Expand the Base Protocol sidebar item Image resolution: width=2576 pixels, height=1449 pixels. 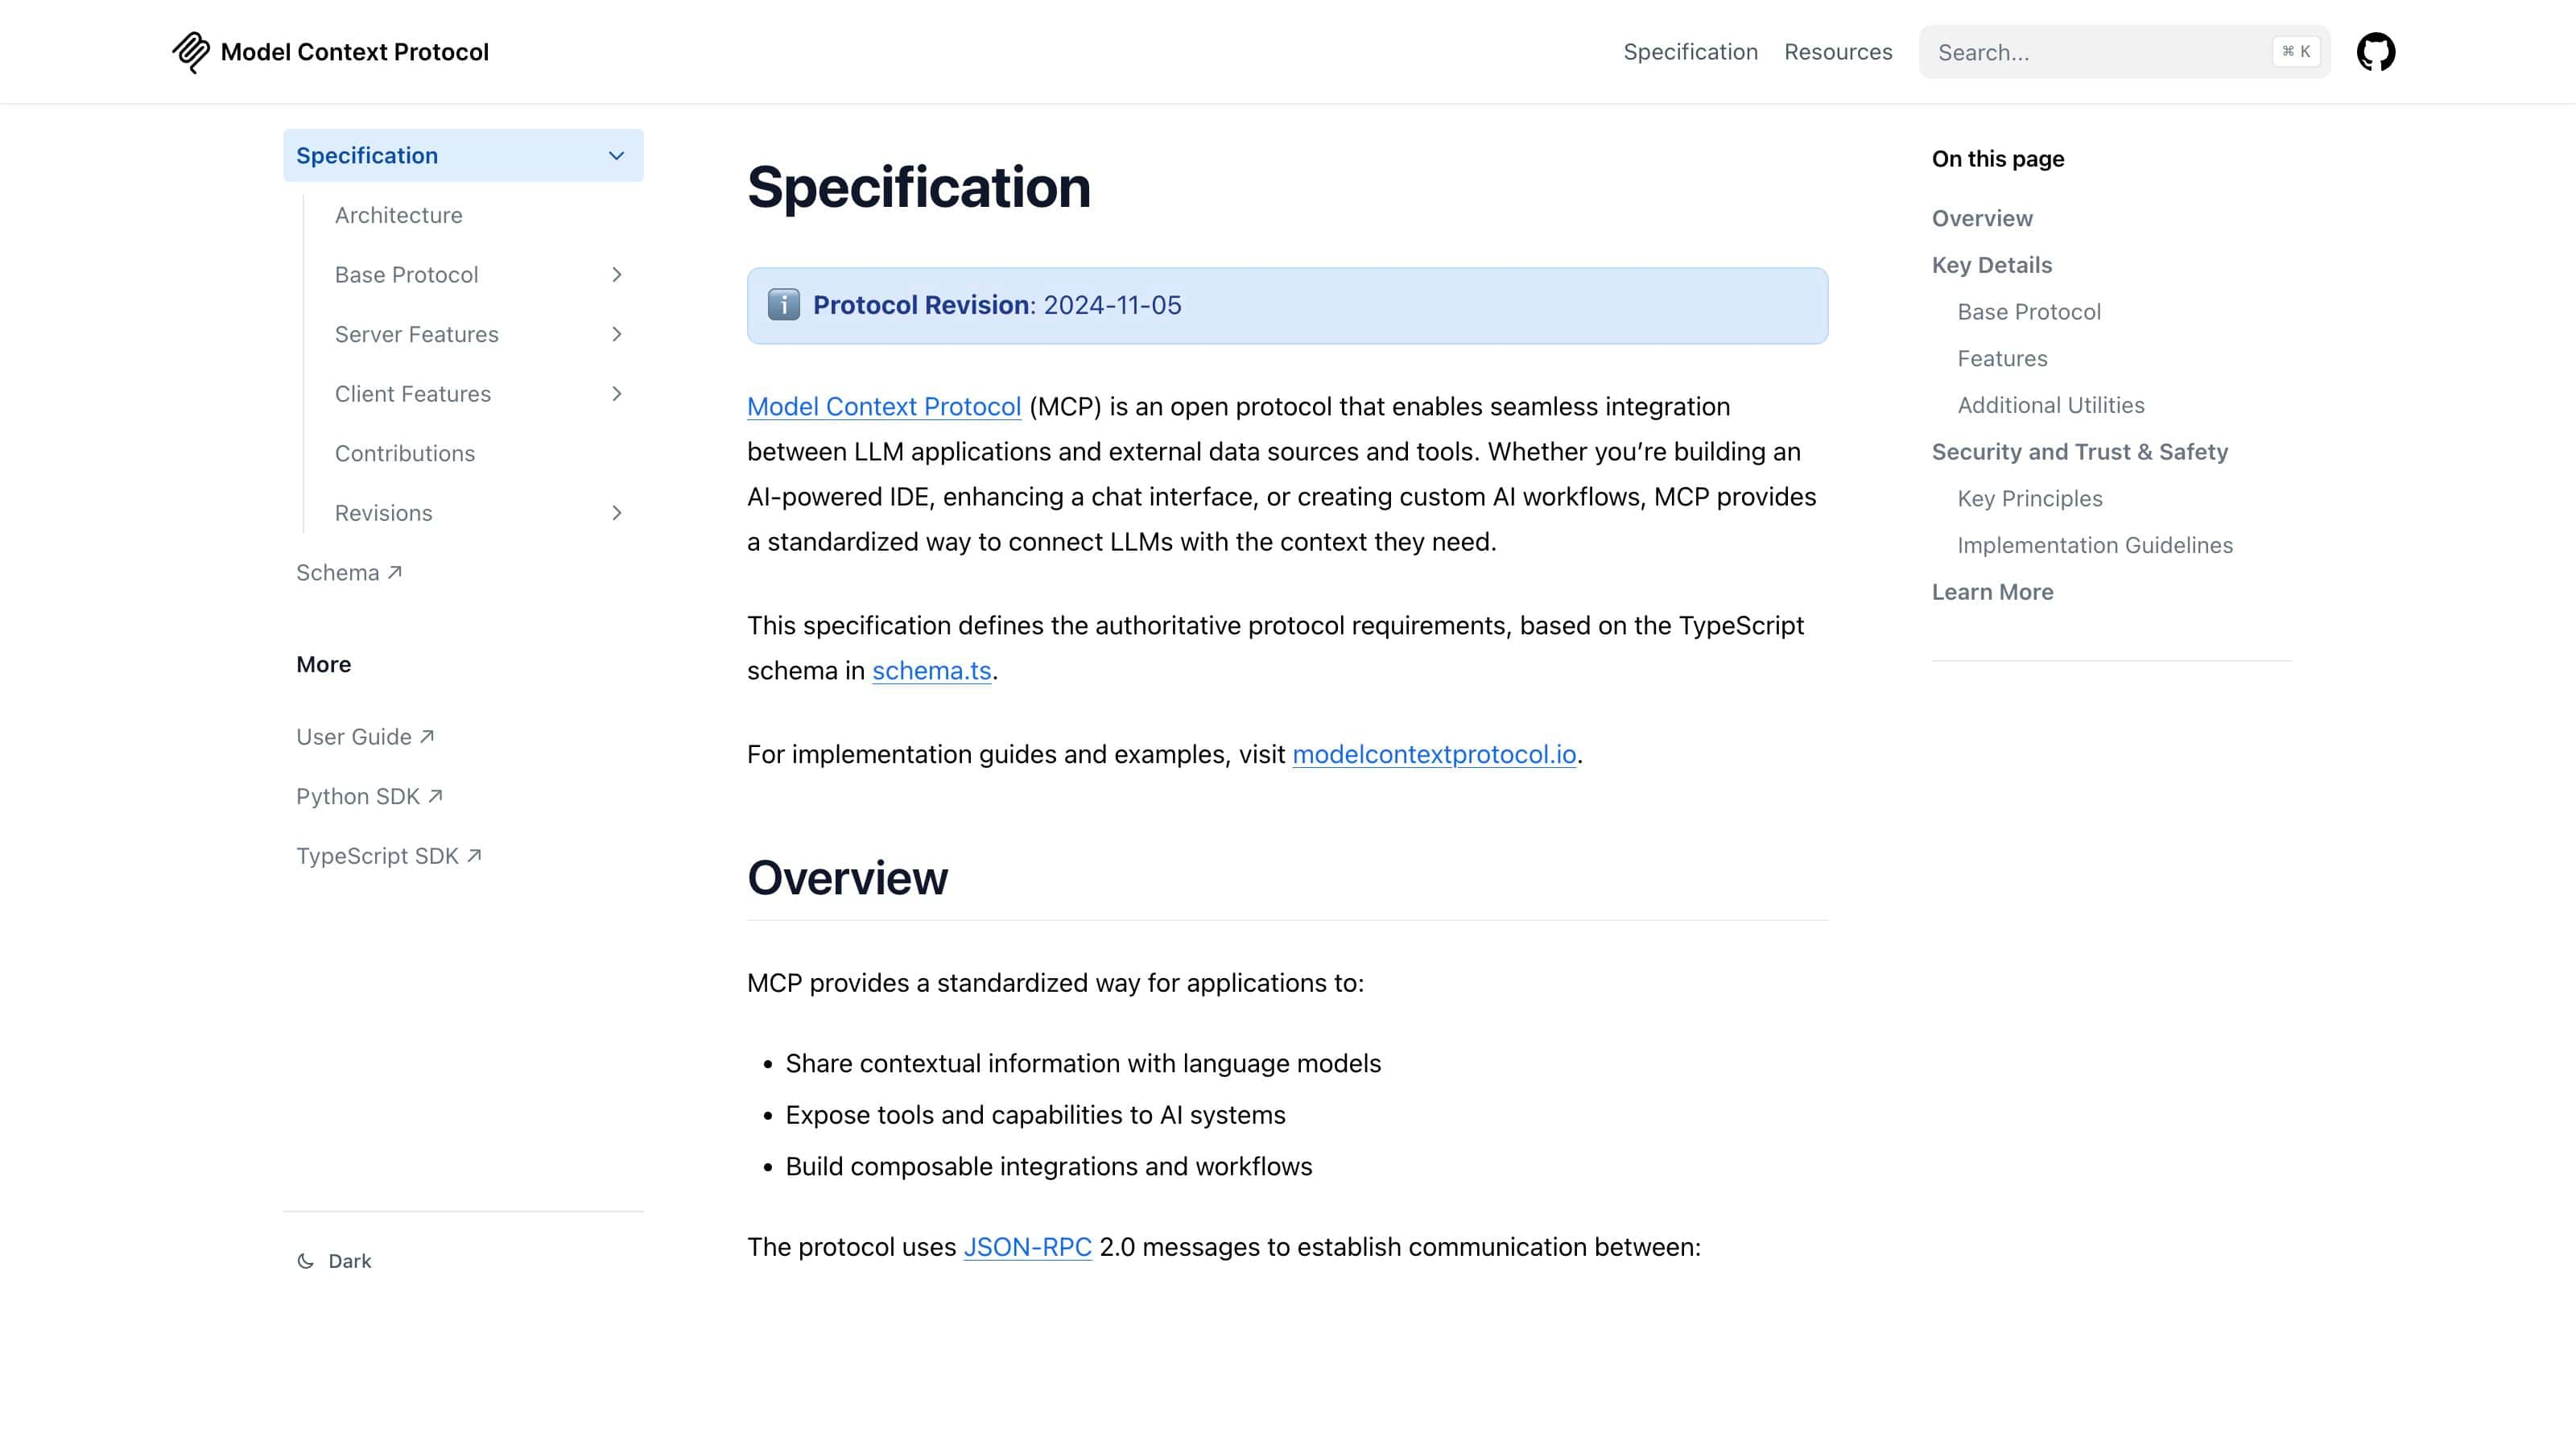coord(616,275)
